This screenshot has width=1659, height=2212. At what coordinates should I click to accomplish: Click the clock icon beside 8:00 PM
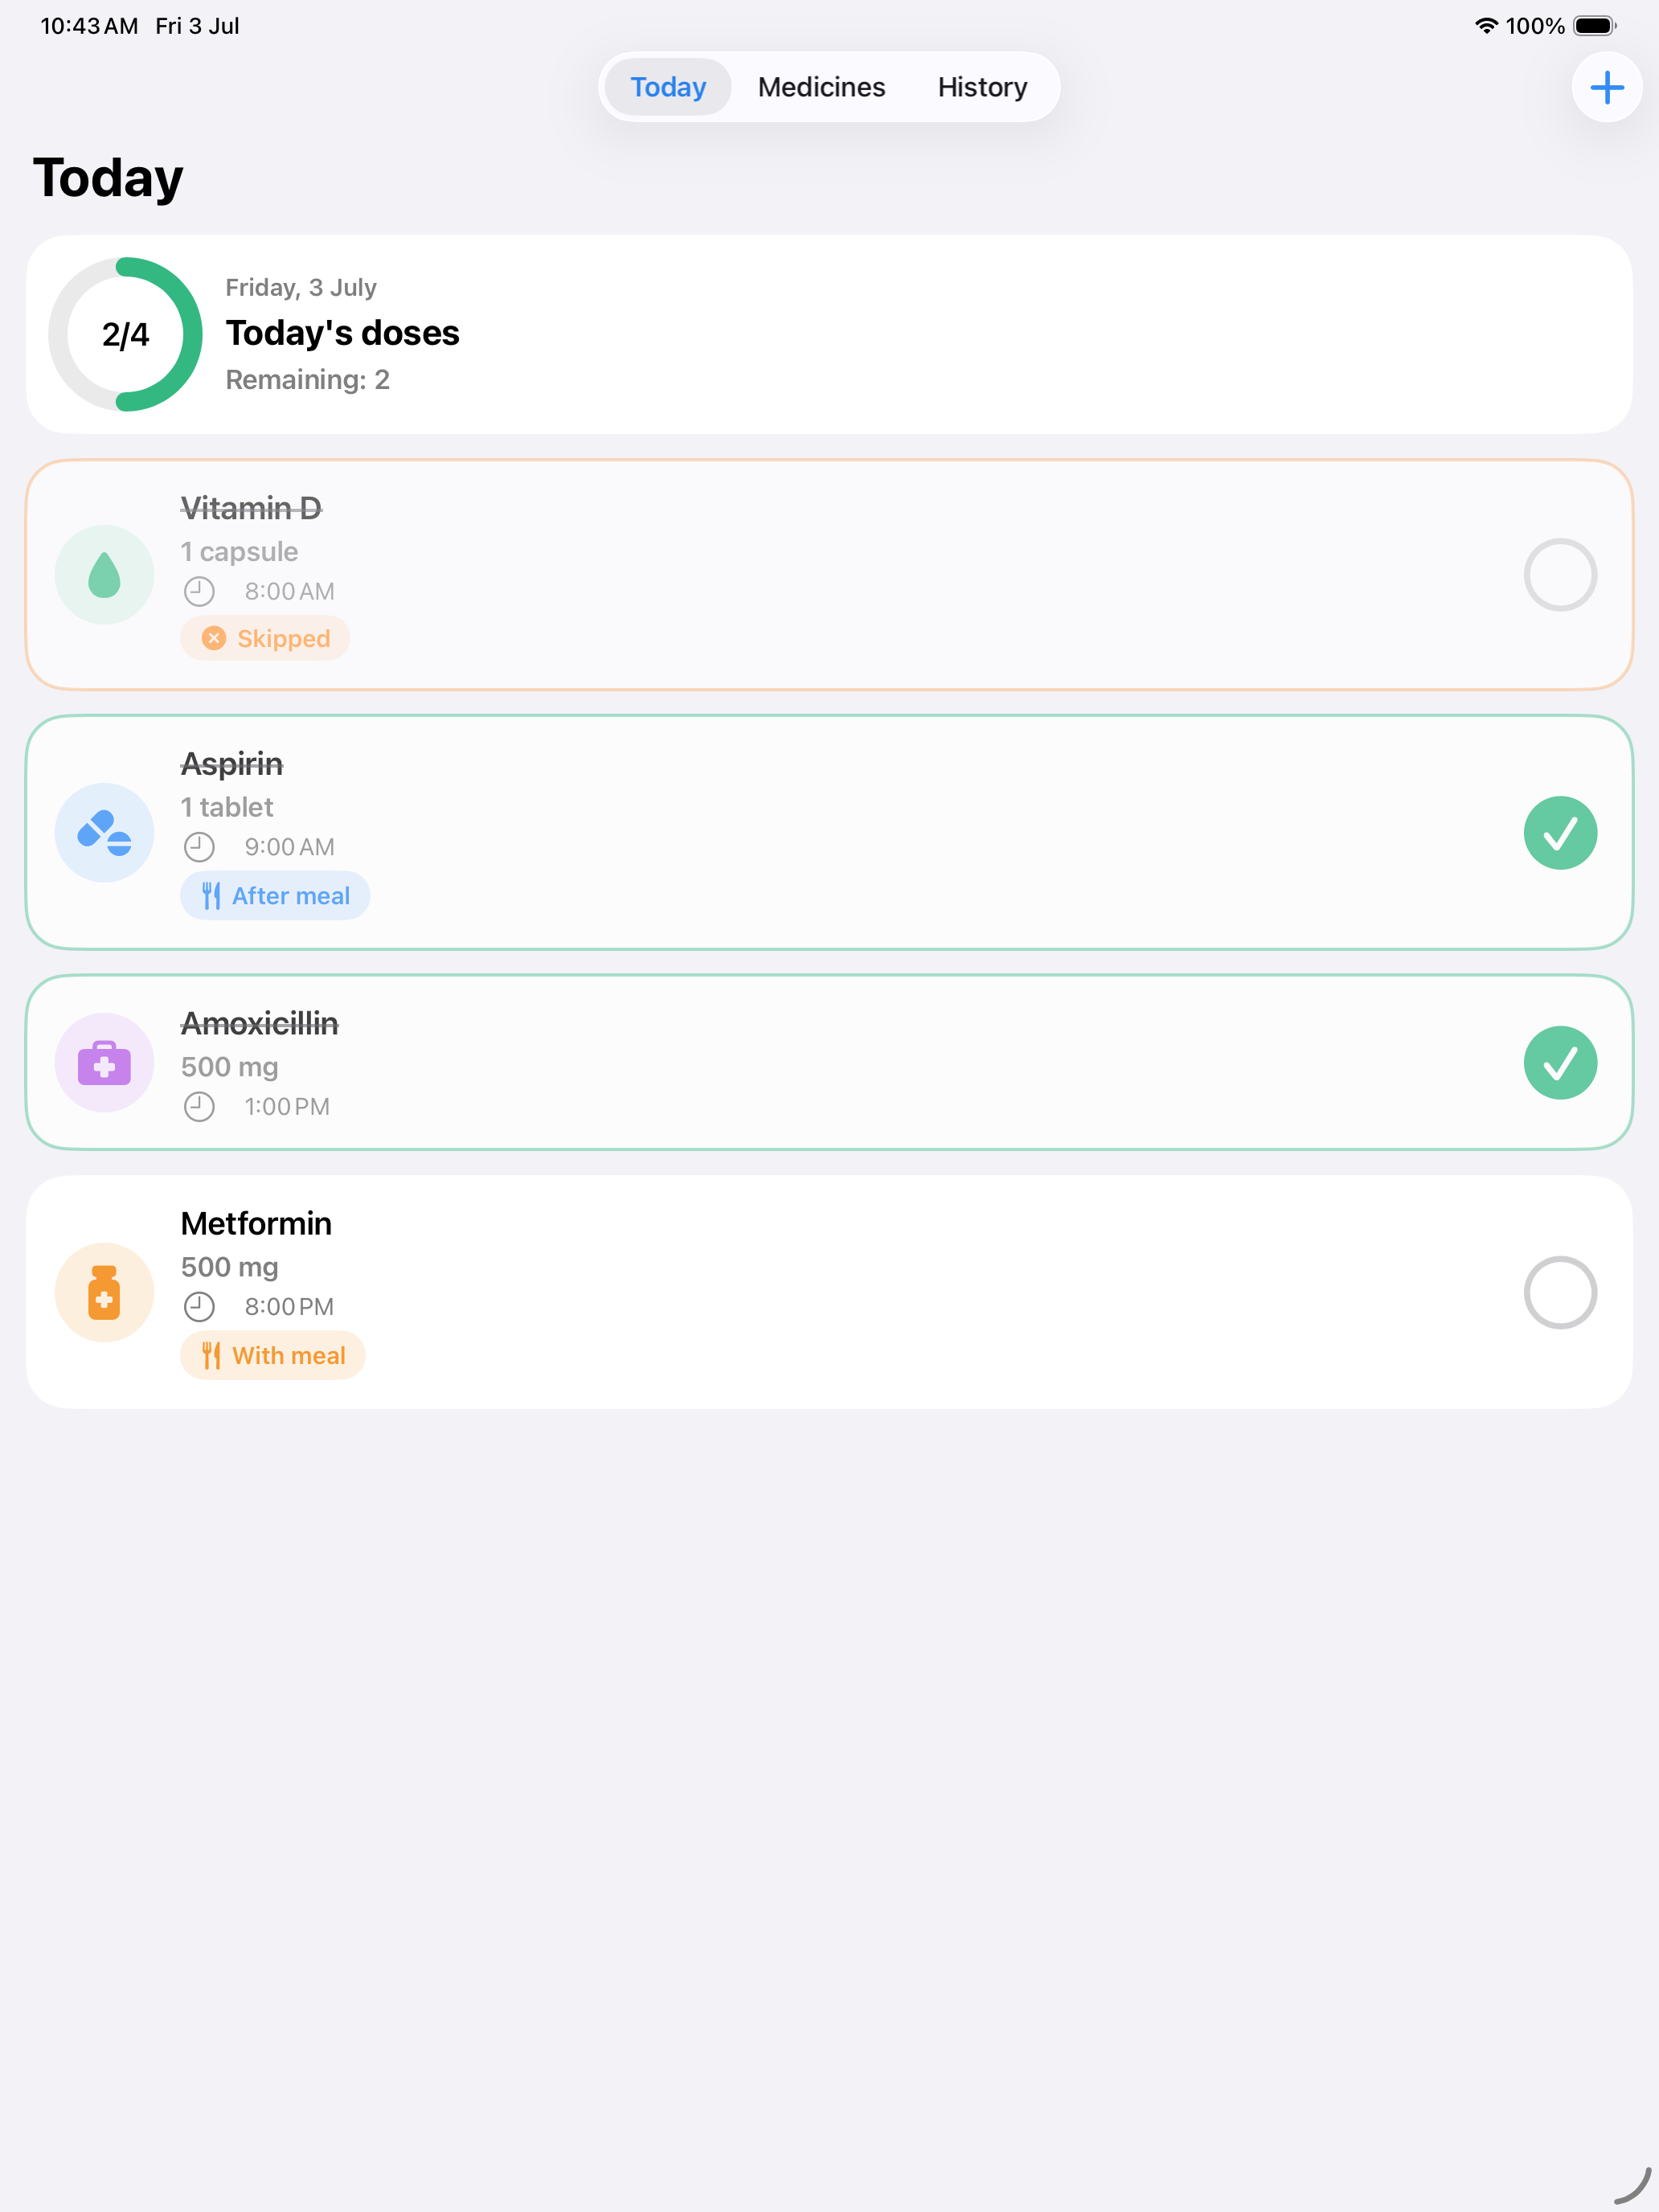199,1306
